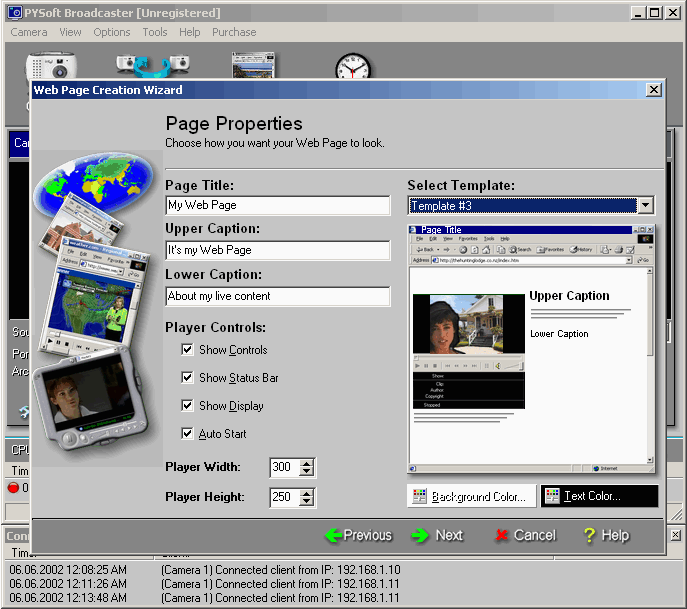Proceed using the green Next arrow
Viewport: 687px width, 609px height.
pos(421,535)
